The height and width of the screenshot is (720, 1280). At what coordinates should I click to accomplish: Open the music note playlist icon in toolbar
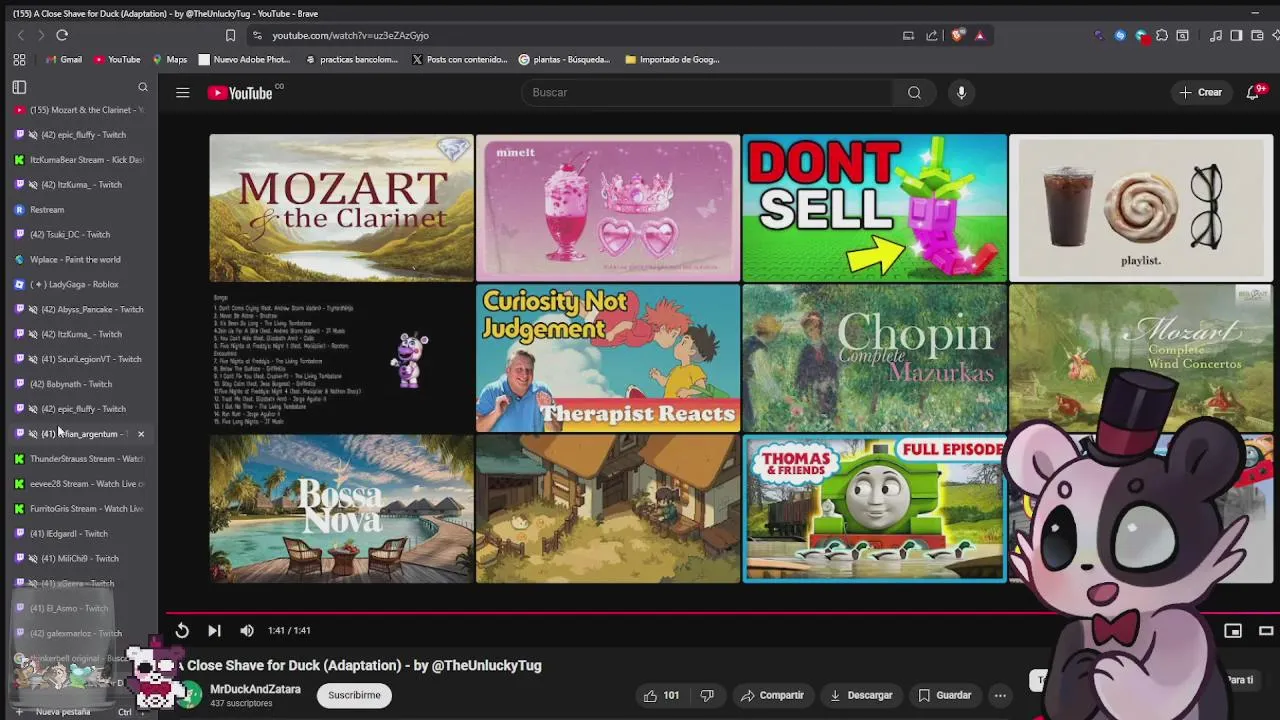click(1216, 35)
